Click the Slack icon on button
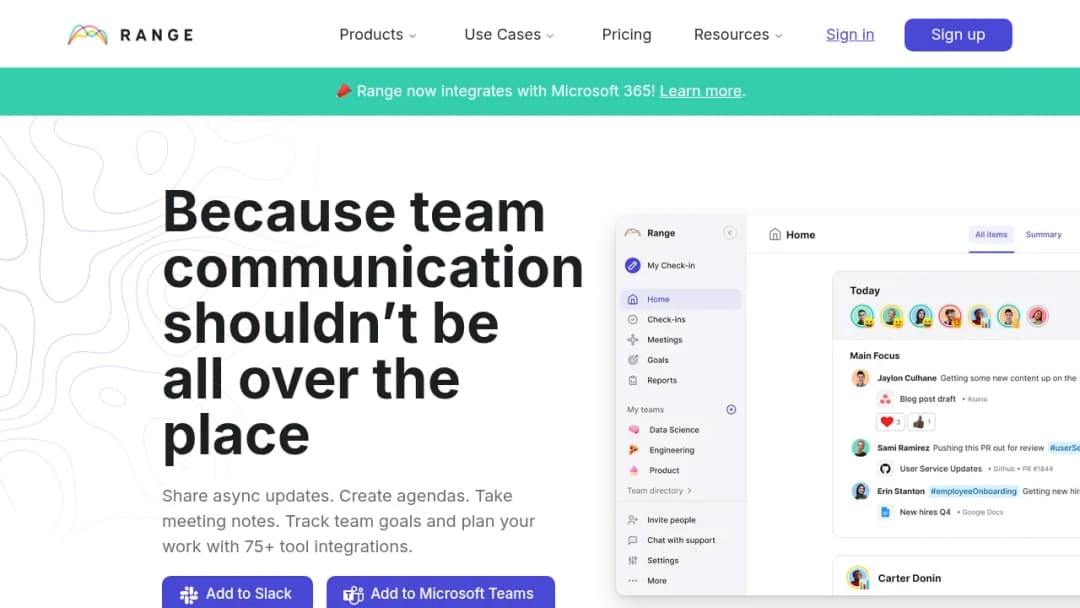Screen dimensions: 1080x608 click(x=189, y=594)
